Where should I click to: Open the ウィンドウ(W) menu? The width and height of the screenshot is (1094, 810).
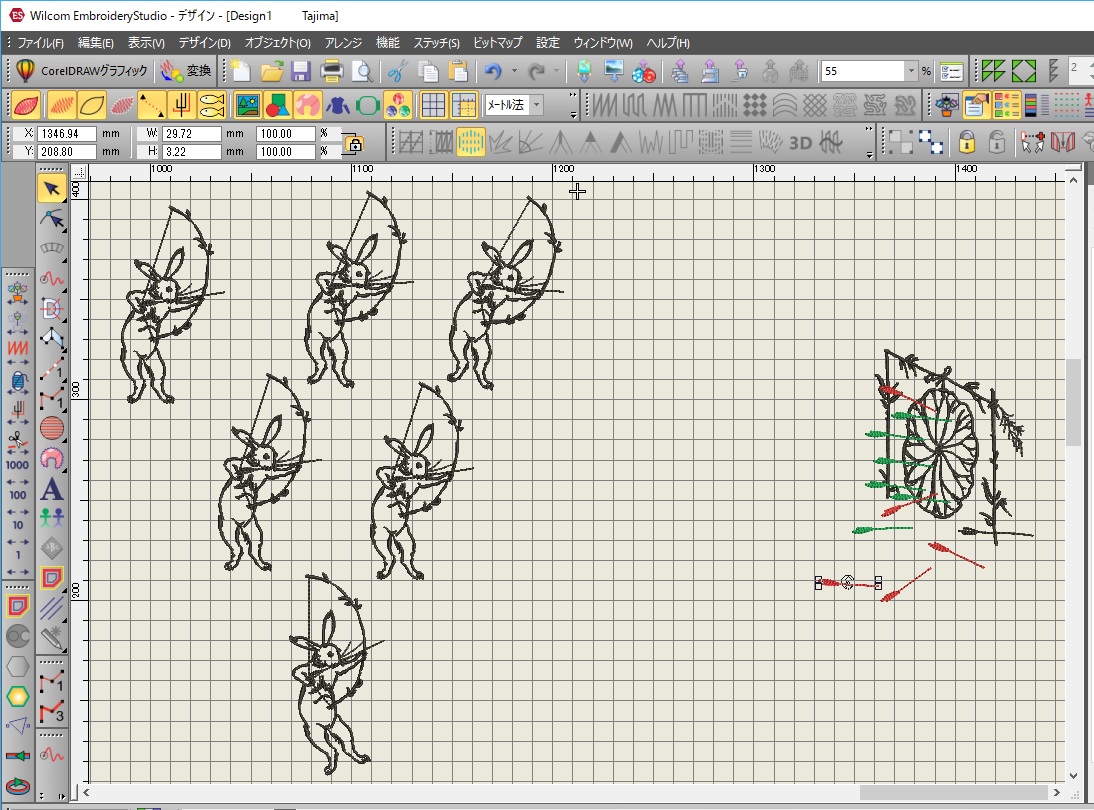pyautogui.click(x=603, y=43)
